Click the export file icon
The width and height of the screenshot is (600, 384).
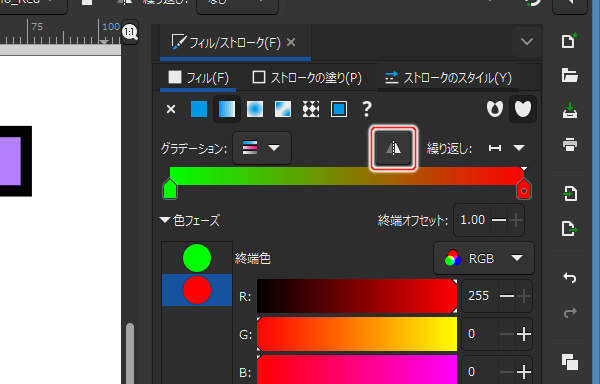pyautogui.click(x=569, y=229)
